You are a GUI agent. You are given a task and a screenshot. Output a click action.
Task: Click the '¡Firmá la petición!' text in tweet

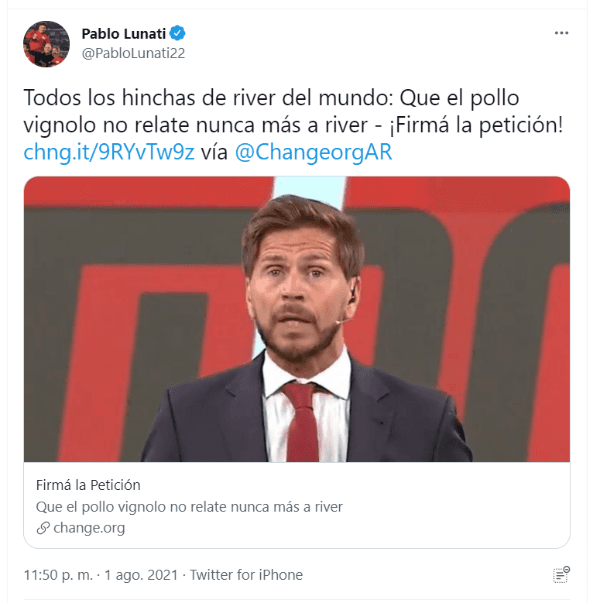point(476,125)
